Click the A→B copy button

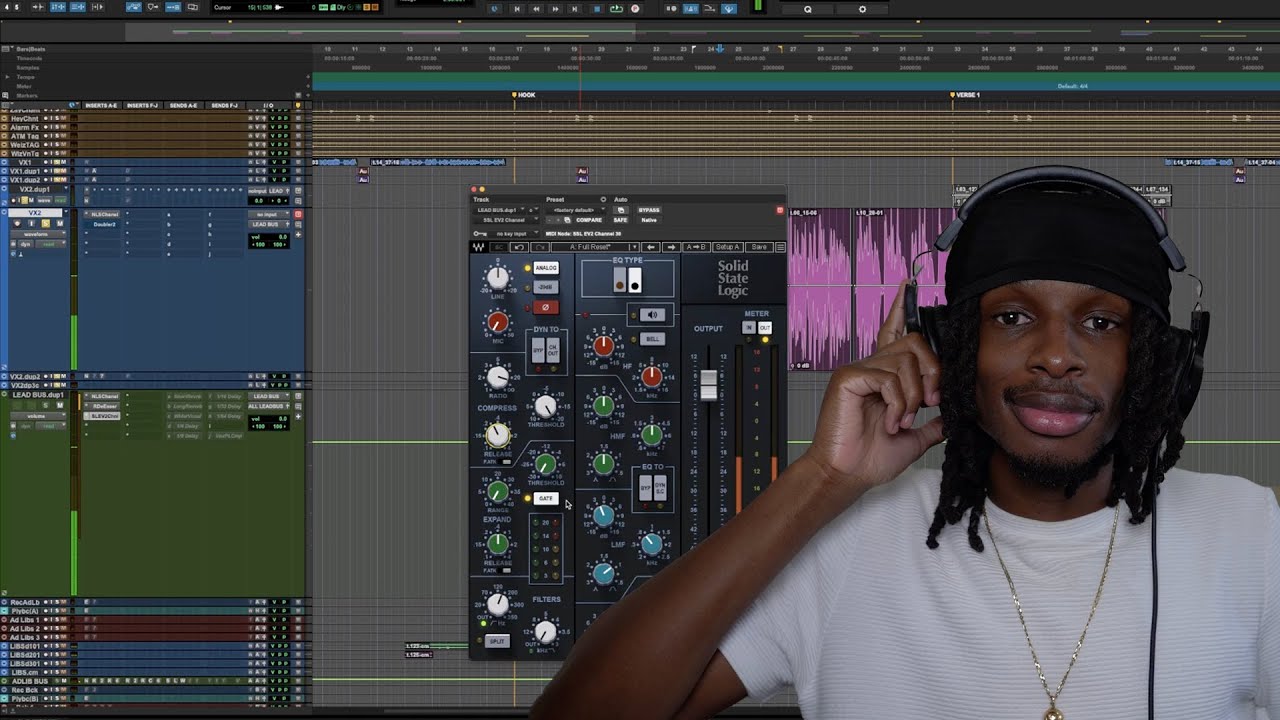[x=696, y=247]
